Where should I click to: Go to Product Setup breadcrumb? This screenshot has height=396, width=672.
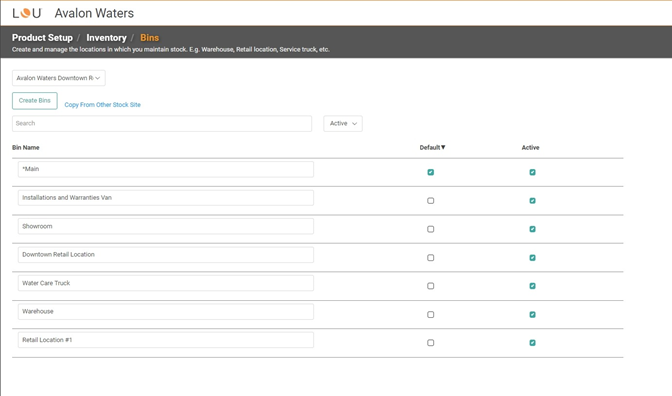tap(42, 38)
